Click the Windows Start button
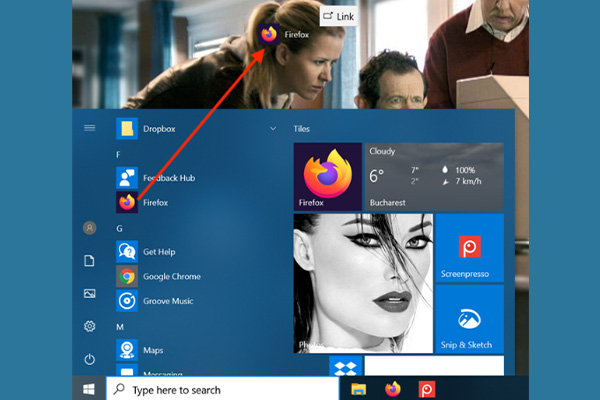The width and height of the screenshot is (600, 400). pos(89,389)
